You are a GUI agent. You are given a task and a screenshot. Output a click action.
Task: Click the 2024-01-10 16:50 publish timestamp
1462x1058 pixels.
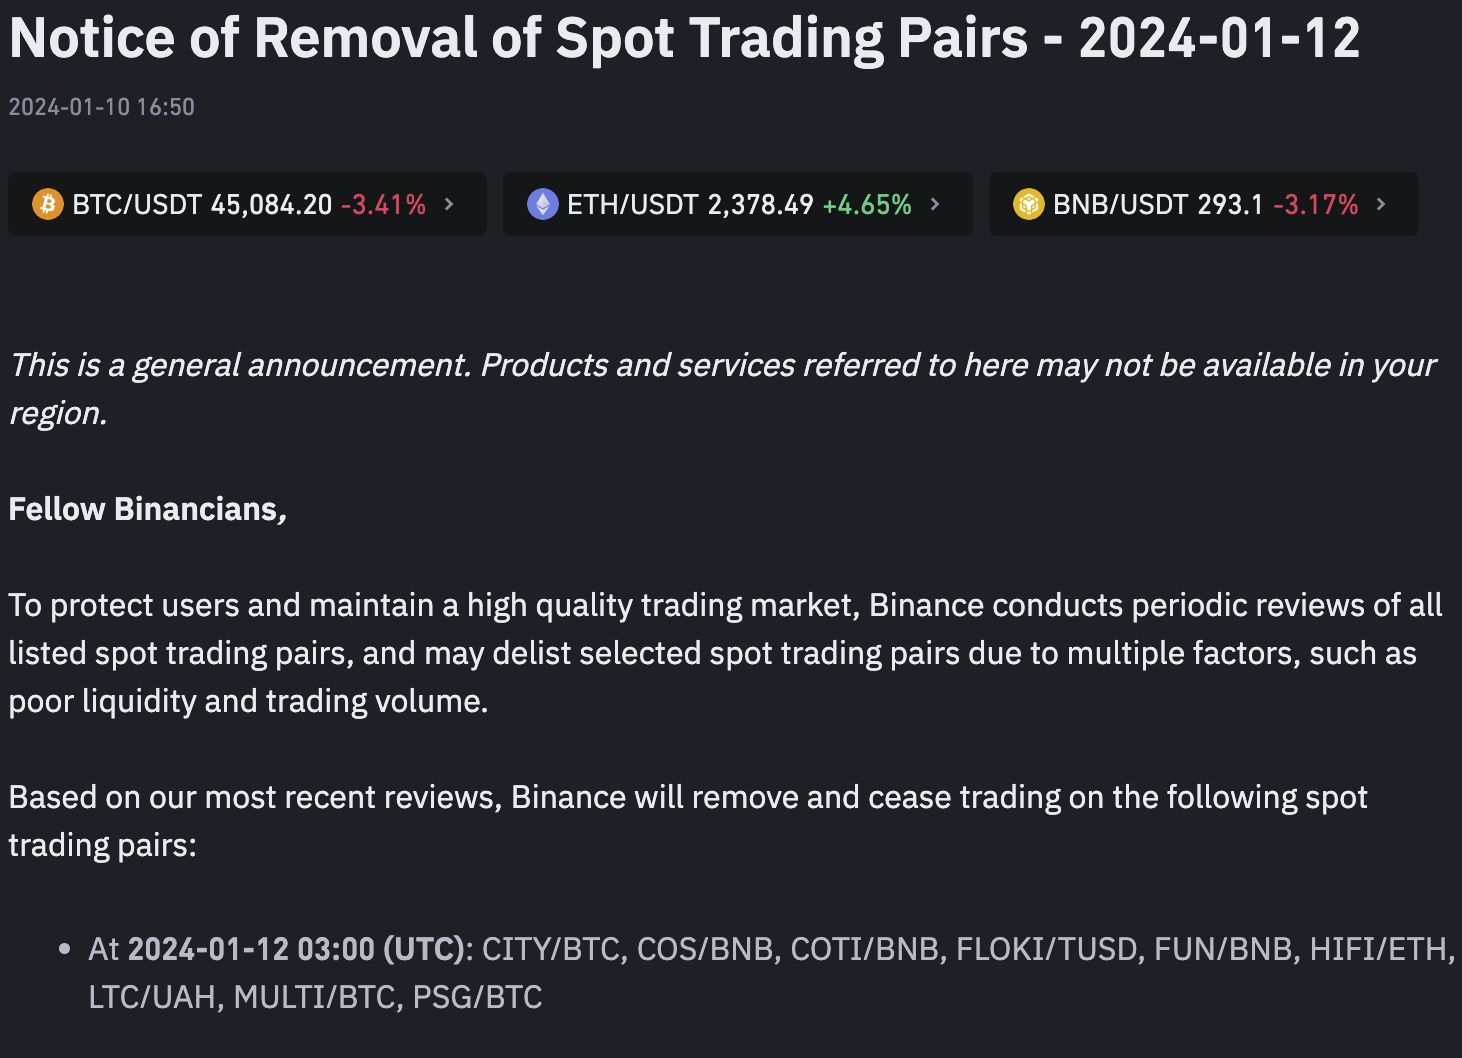click(x=102, y=107)
